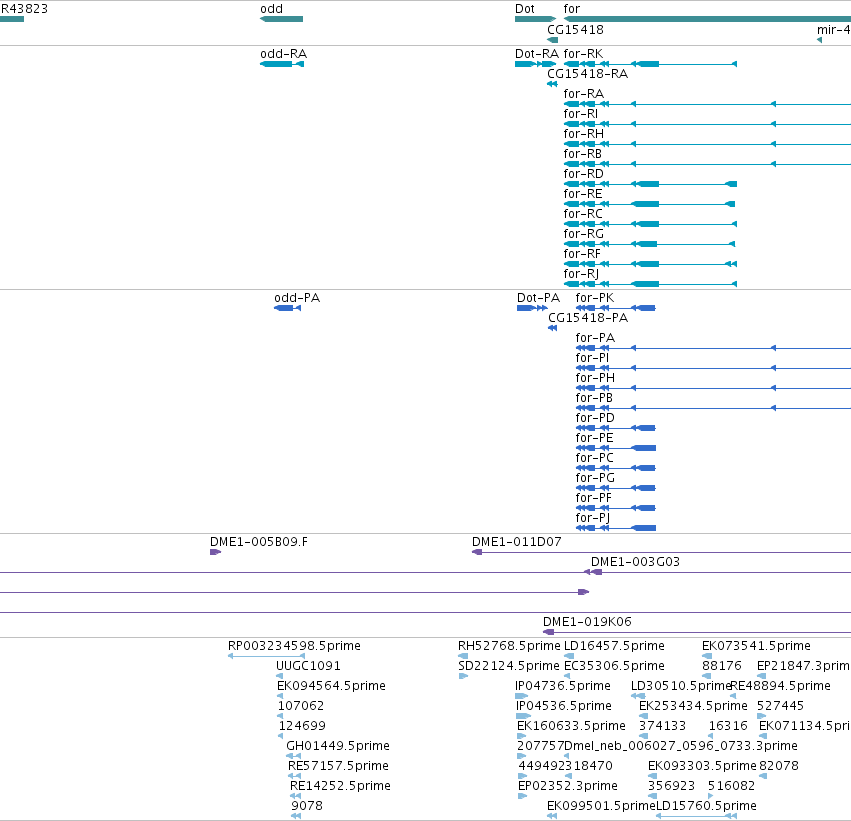The width and height of the screenshot is (851, 821).
Task: Click the for-RF transcript label
Action: (x=582, y=254)
